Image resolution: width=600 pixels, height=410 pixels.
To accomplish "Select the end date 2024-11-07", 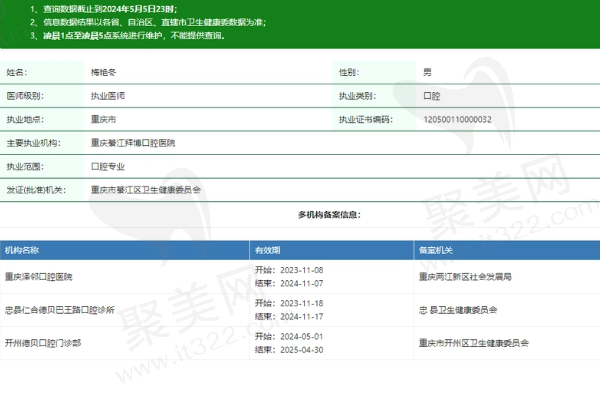I will click(x=302, y=284).
